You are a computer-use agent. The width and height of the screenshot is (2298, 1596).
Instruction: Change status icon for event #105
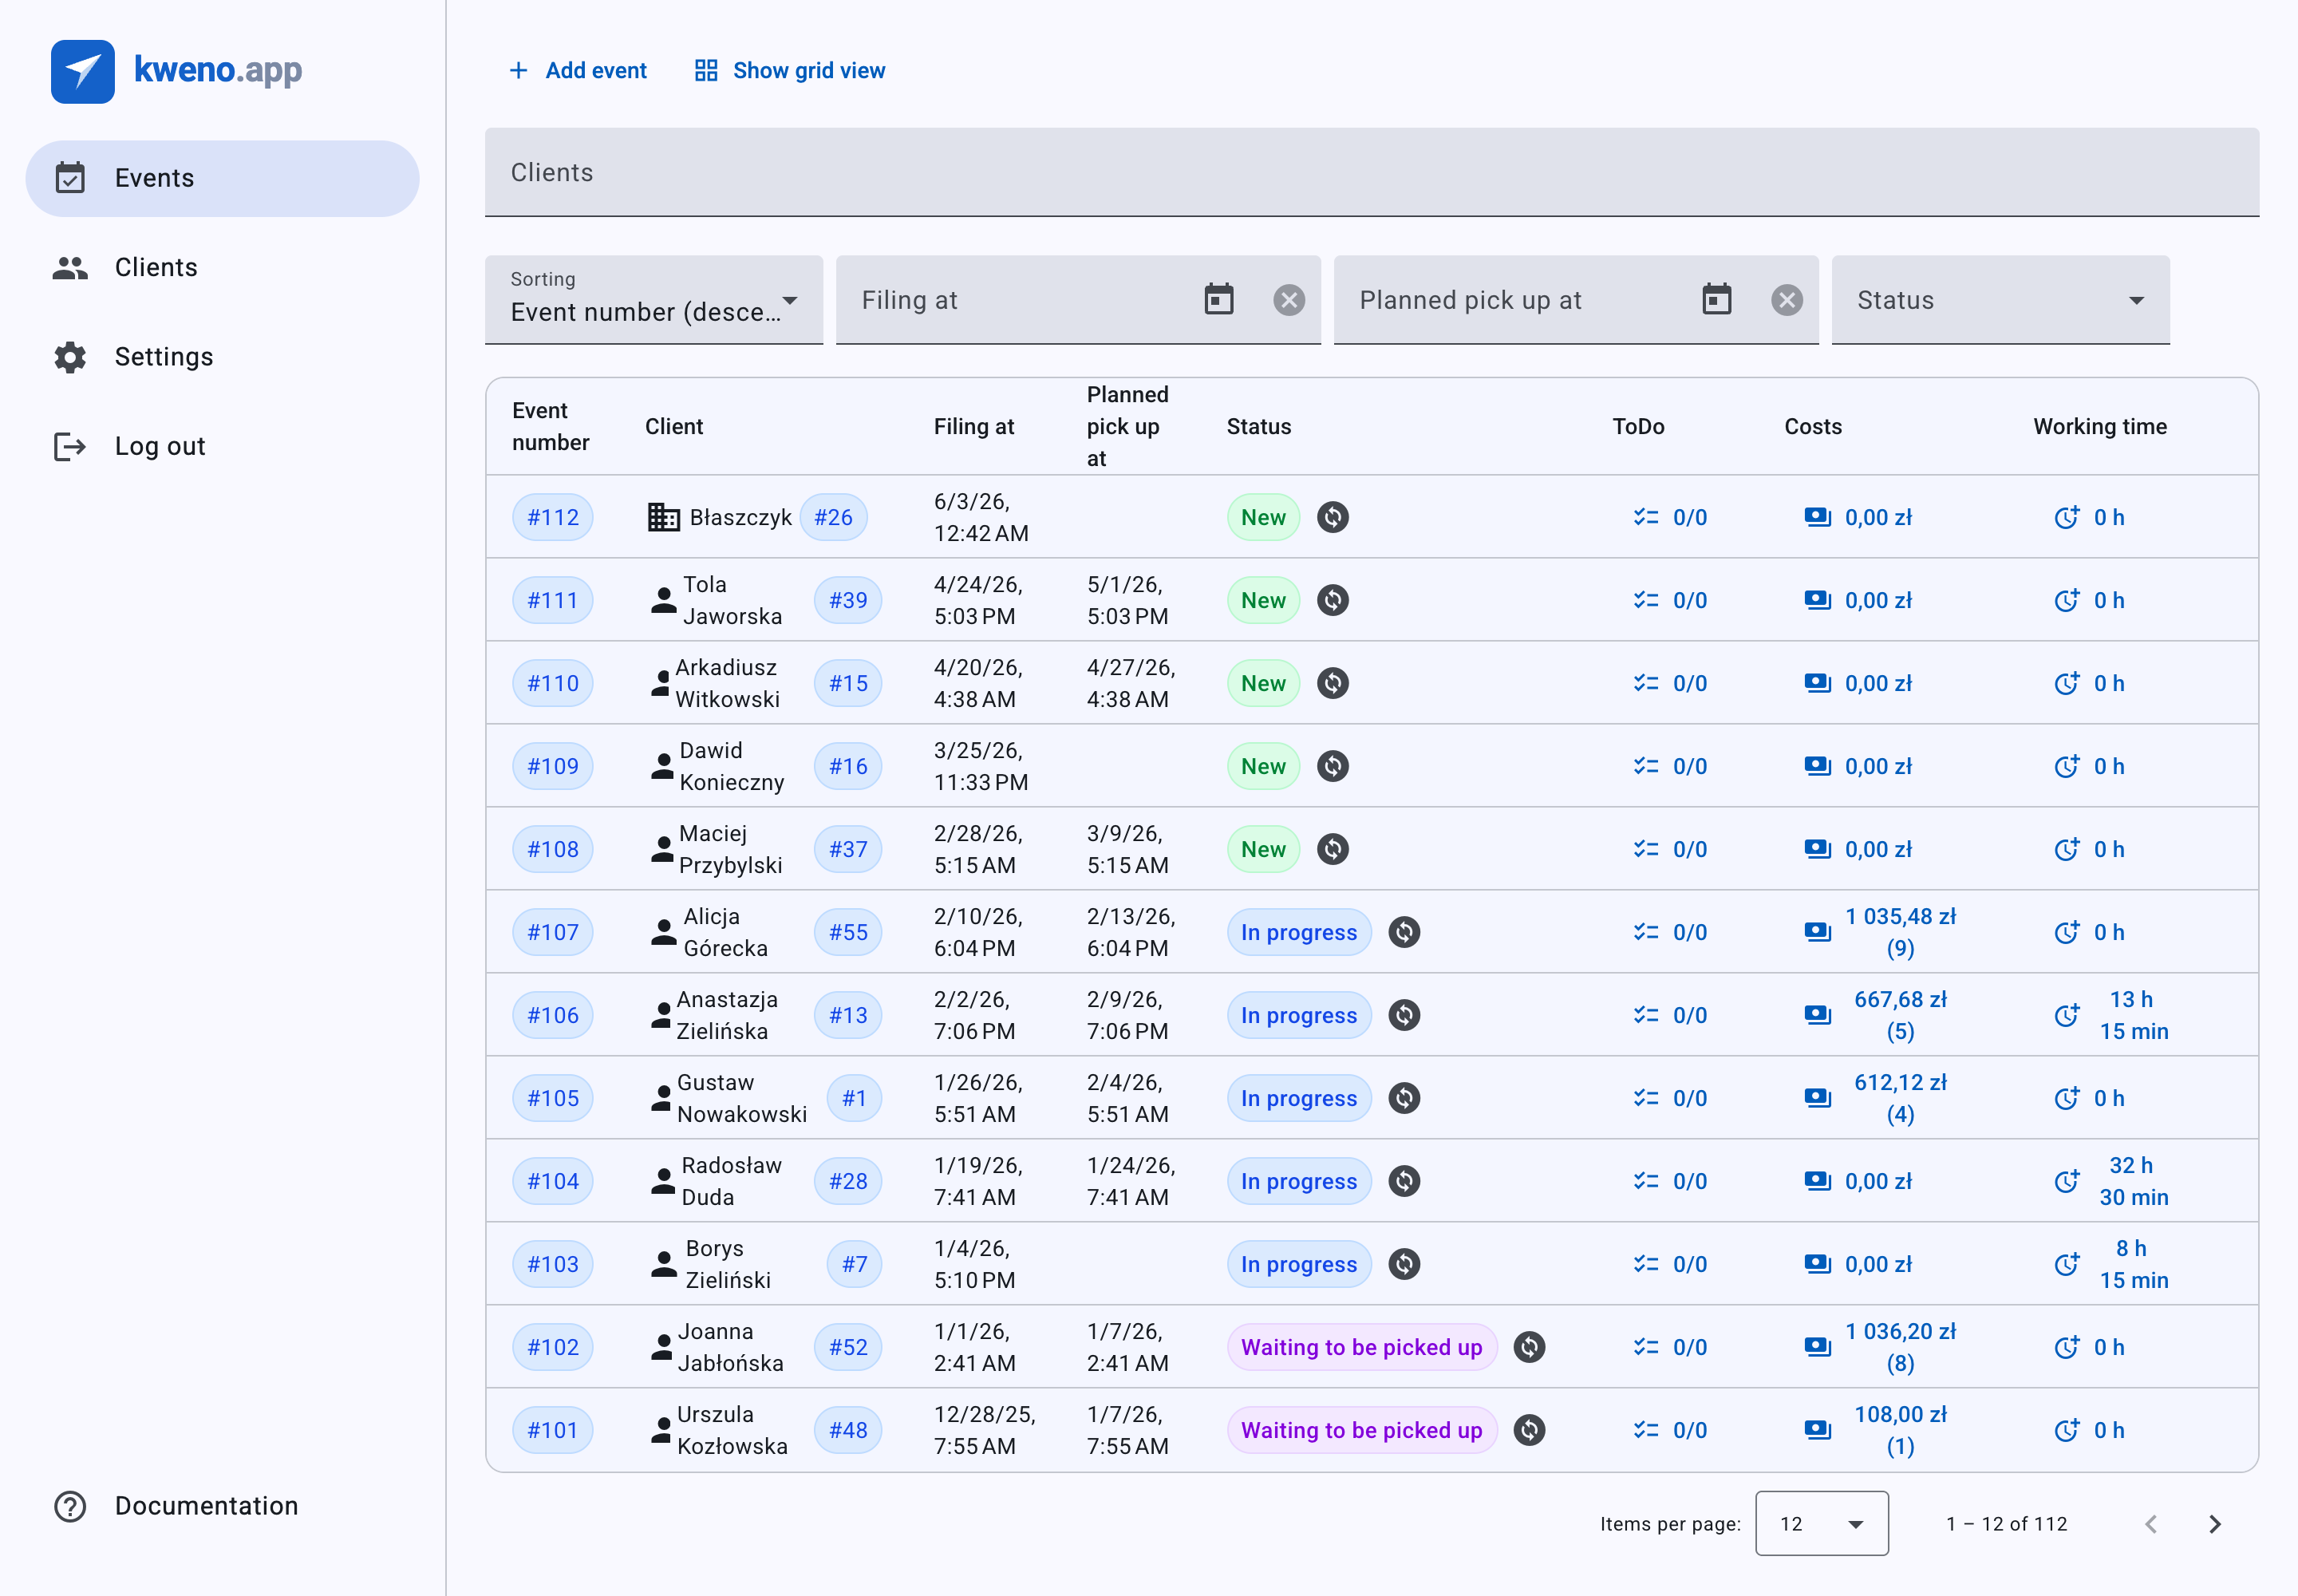(x=1404, y=1098)
